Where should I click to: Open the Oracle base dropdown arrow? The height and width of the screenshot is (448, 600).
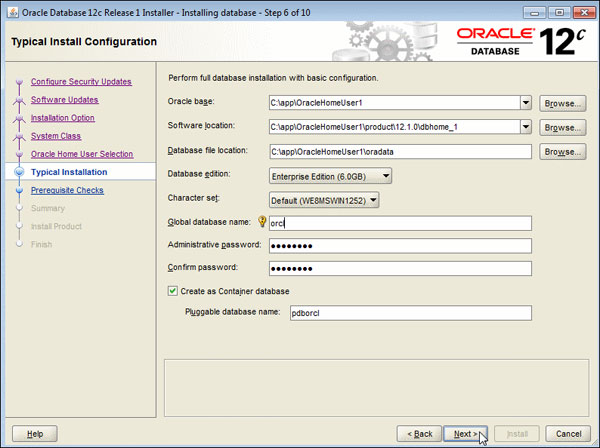pyautogui.click(x=526, y=103)
